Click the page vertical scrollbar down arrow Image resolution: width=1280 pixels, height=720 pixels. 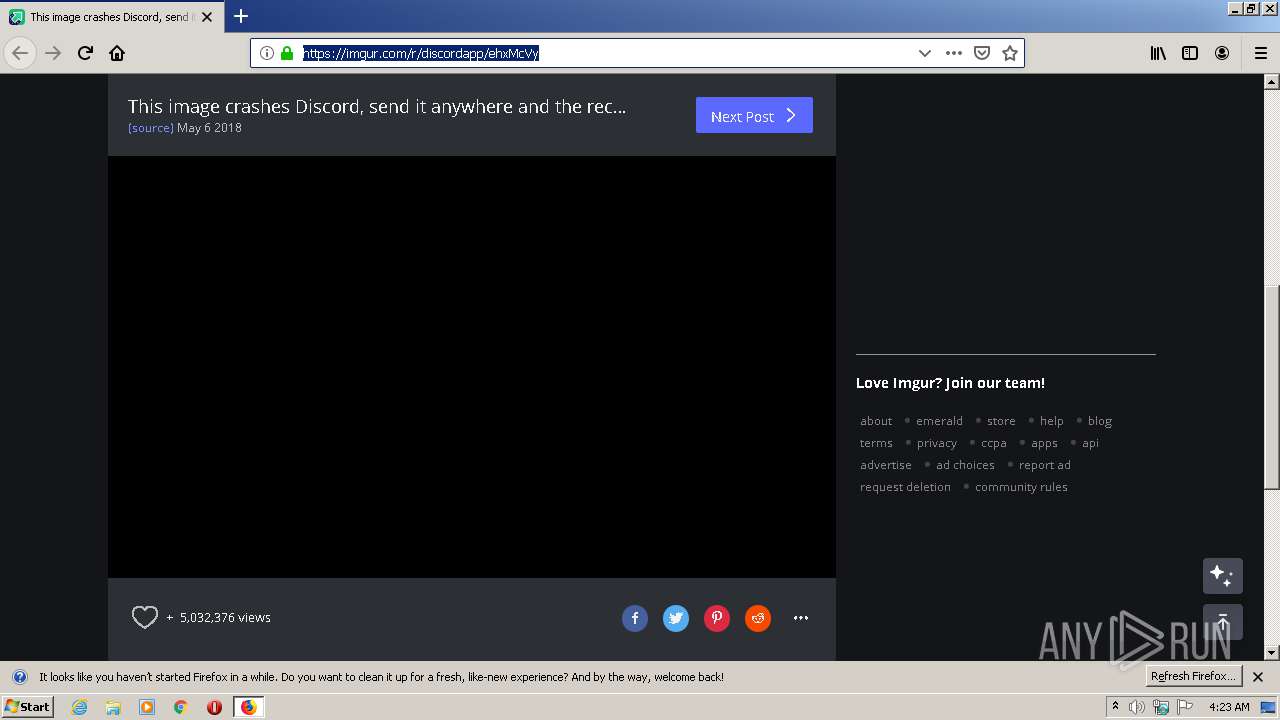point(1272,652)
